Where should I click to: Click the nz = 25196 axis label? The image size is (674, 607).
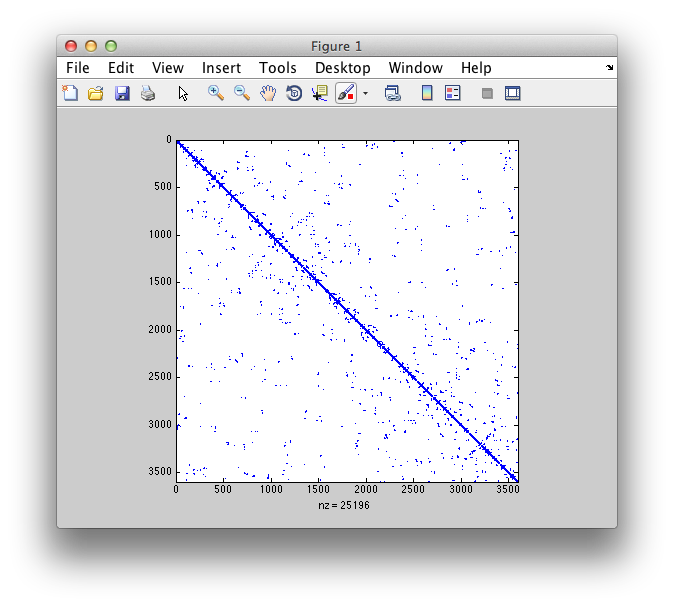tap(346, 505)
